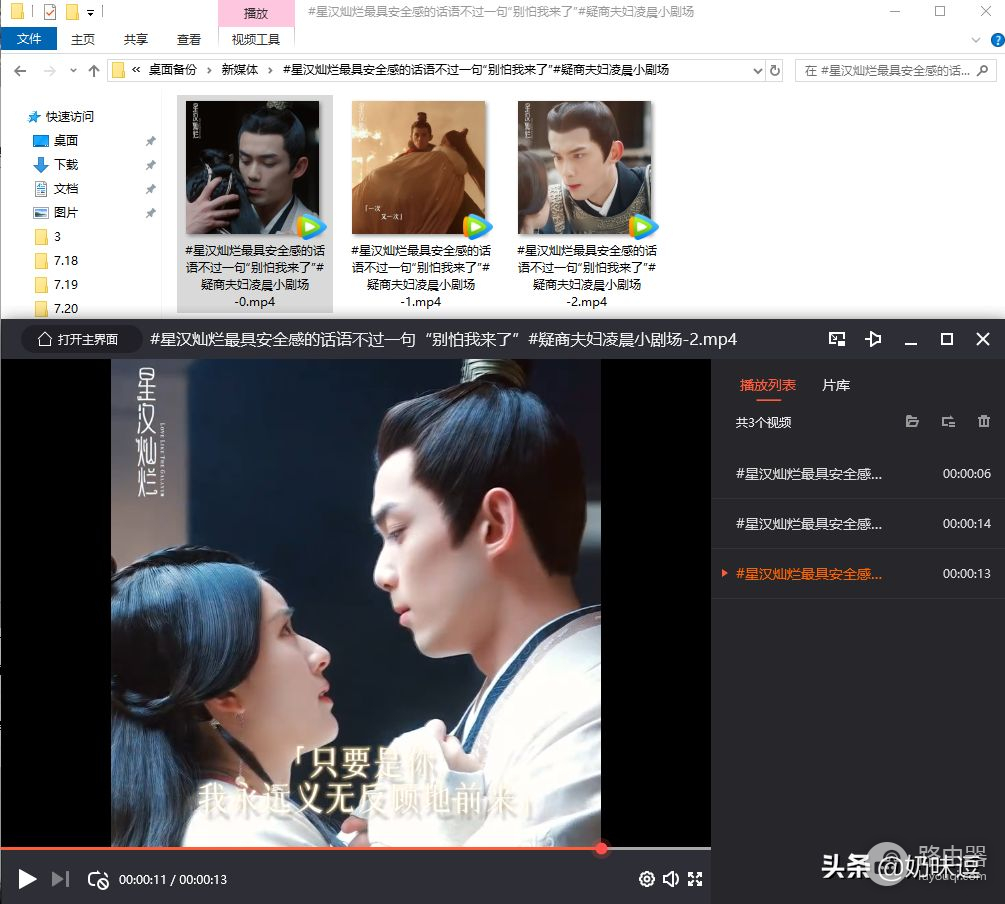Unpin 文档 using its pin icon
The width and height of the screenshot is (1005, 904).
pos(150,189)
